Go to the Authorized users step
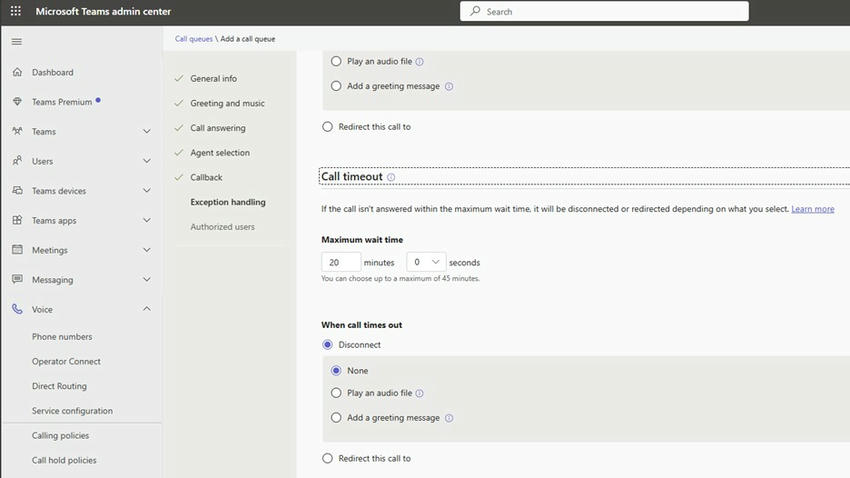Viewport: 850px width, 478px height. tap(222, 227)
